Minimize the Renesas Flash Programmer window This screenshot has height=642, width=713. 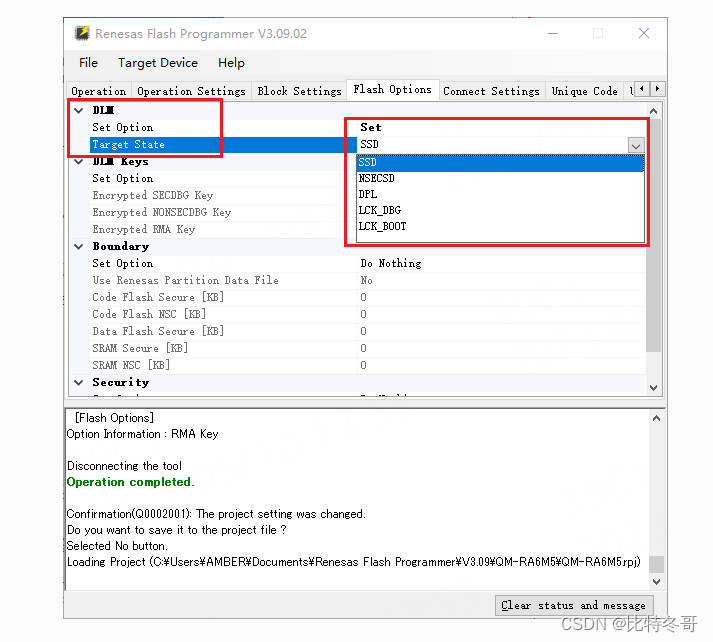point(553,33)
